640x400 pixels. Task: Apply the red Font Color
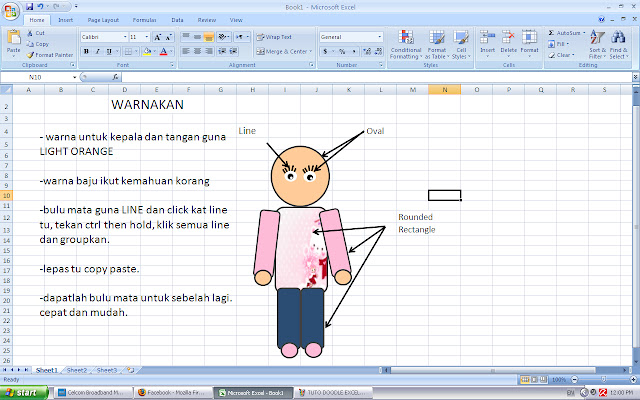click(x=163, y=51)
